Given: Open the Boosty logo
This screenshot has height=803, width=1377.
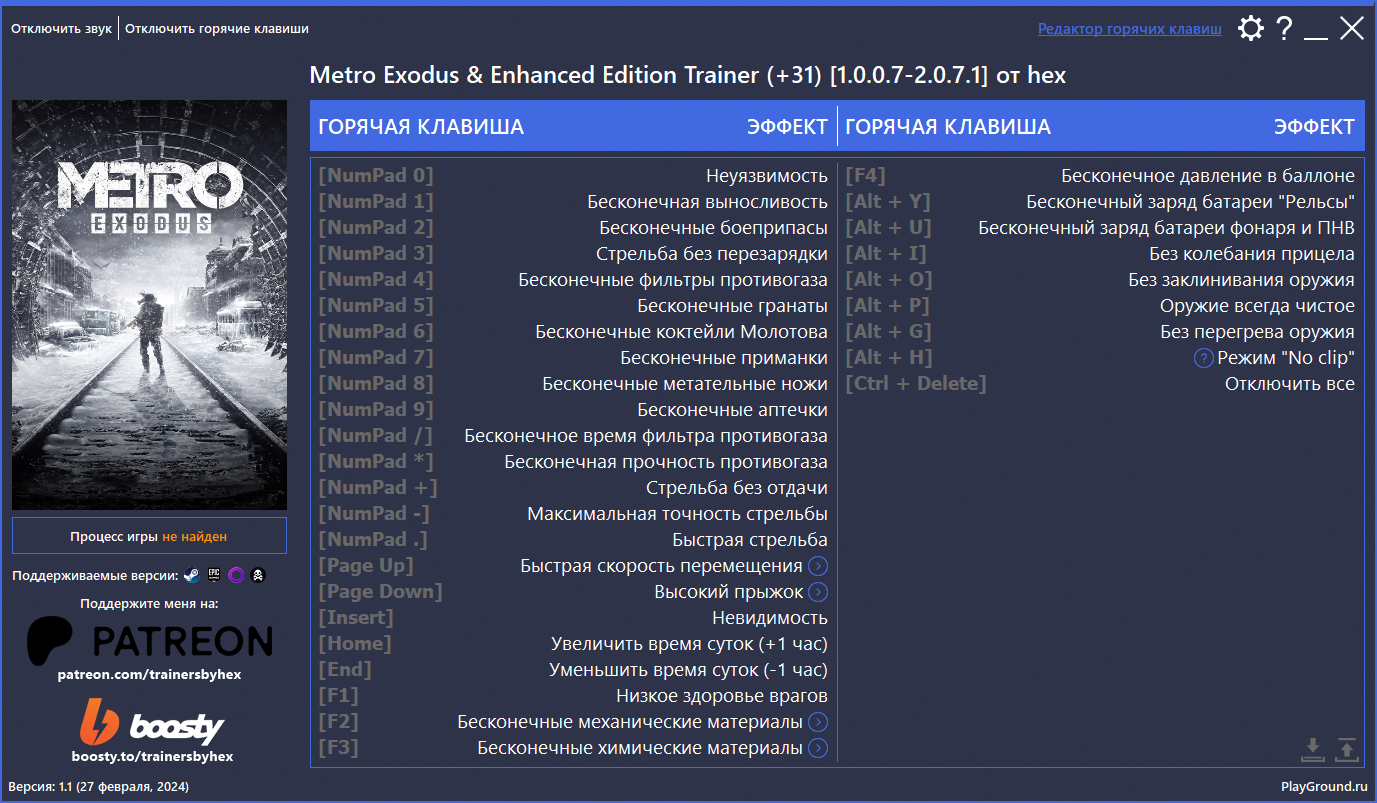Looking at the screenshot, I should (x=151, y=721).
